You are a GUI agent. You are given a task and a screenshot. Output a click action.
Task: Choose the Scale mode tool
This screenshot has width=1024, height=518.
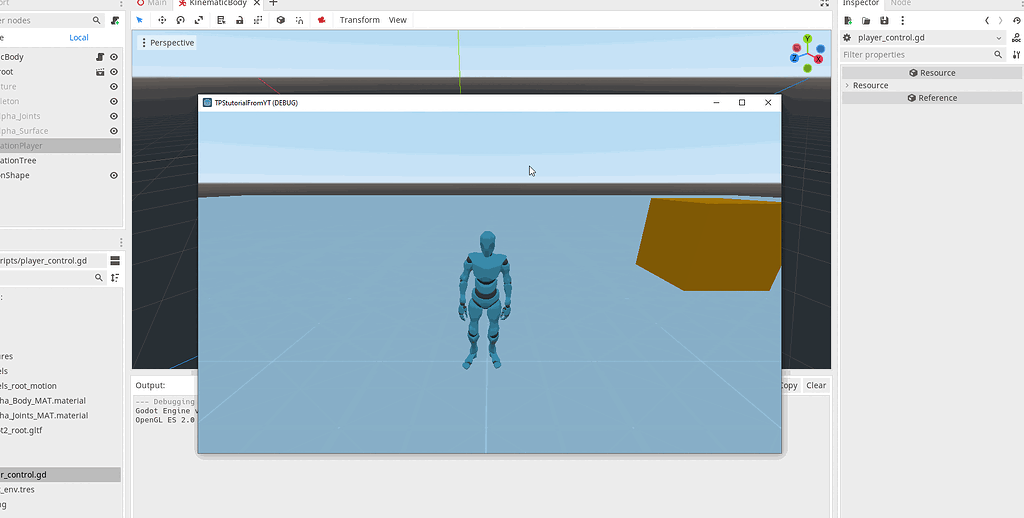coord(199,20)
